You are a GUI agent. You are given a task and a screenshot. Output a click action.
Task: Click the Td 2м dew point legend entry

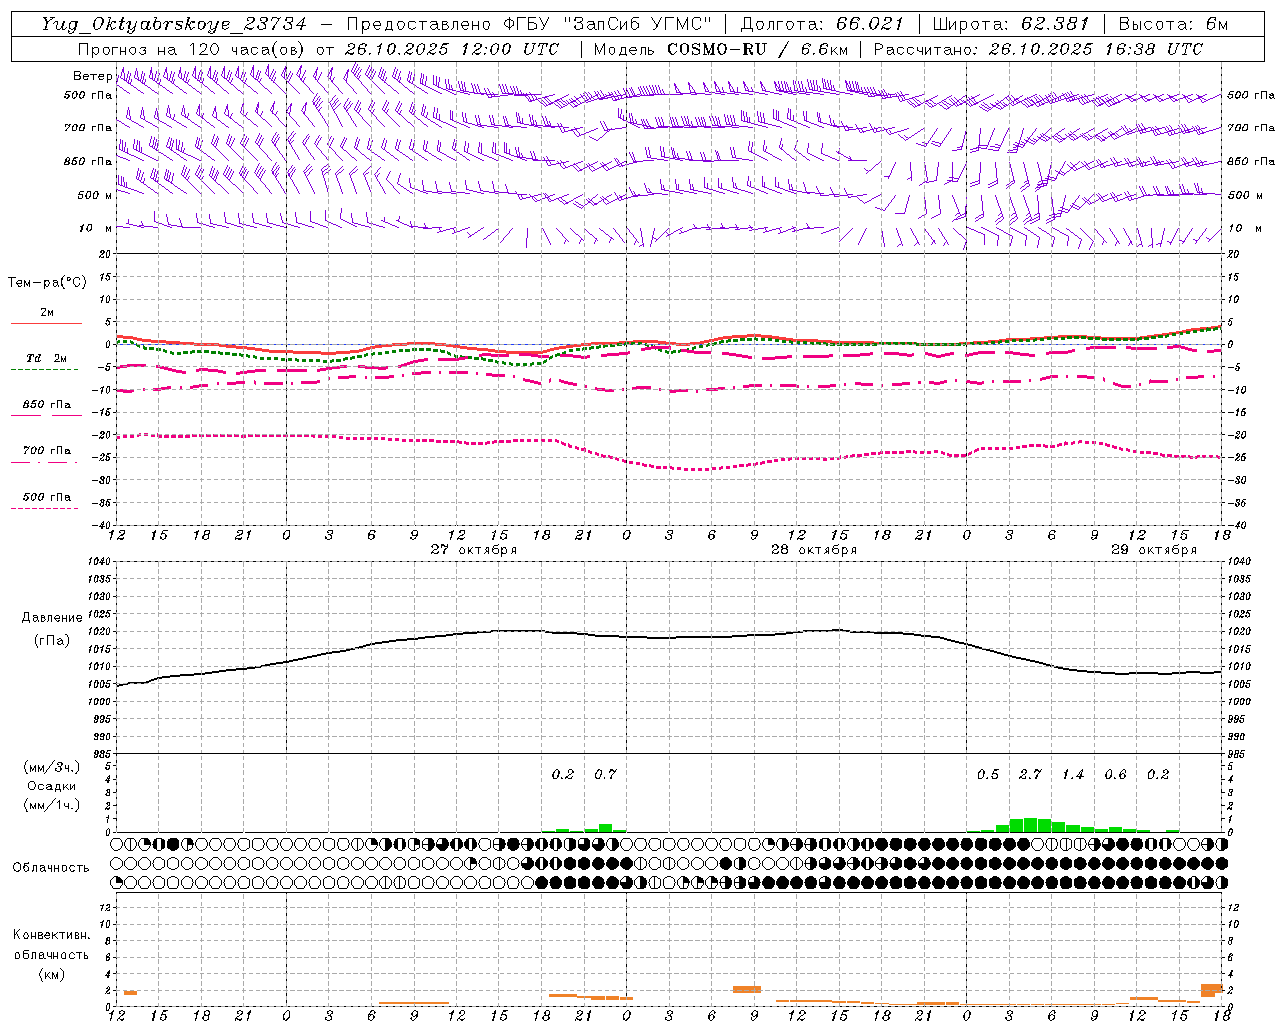point(46,358)
